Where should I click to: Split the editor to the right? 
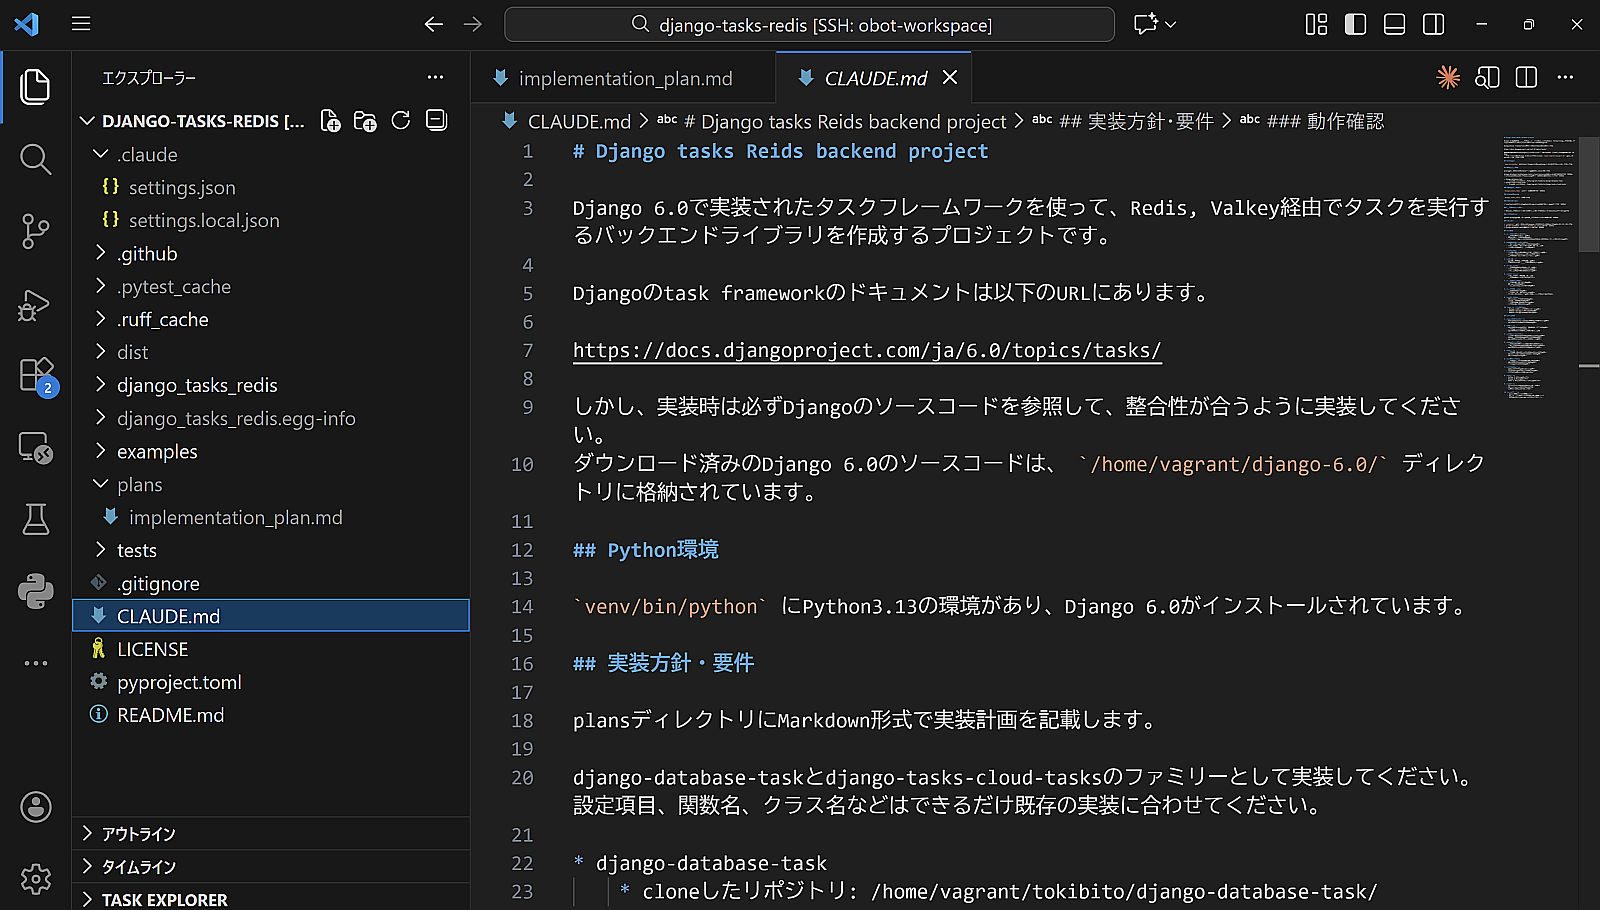click(x=1526, y=77)
